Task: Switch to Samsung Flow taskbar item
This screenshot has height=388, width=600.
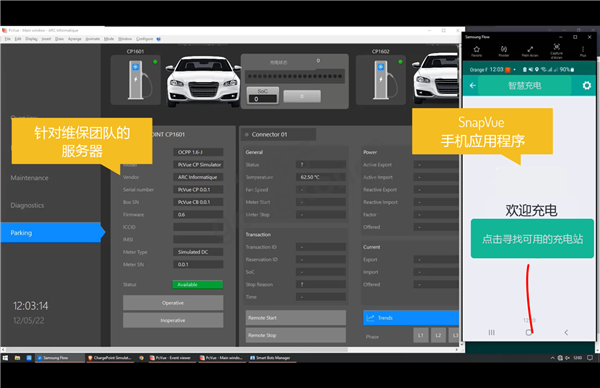Action: pyautogui.click(x=60, y=358)
